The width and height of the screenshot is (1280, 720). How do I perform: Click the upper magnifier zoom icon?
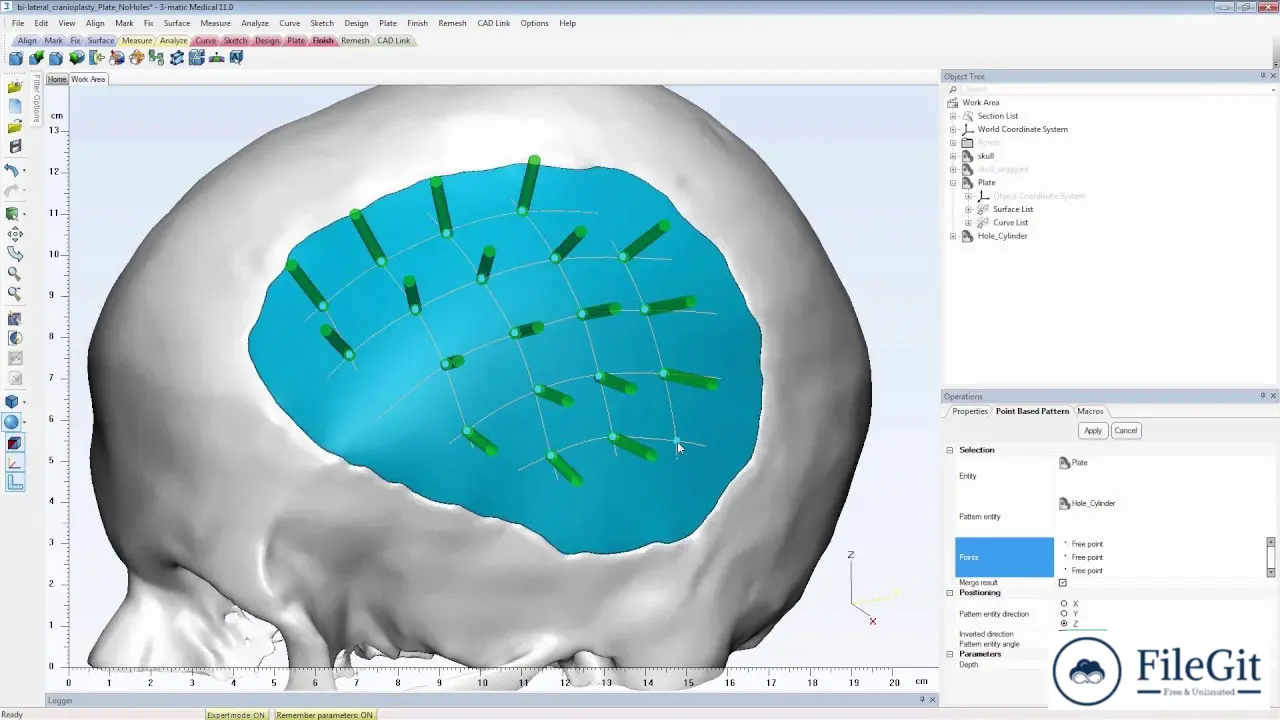14,274
